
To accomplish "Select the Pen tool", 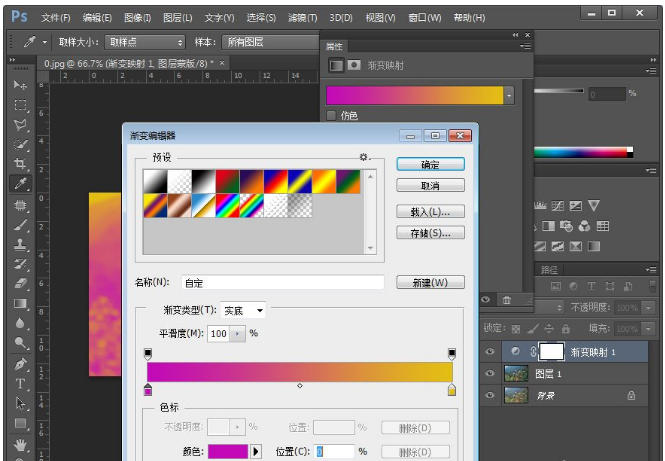I will click(20, 364).
